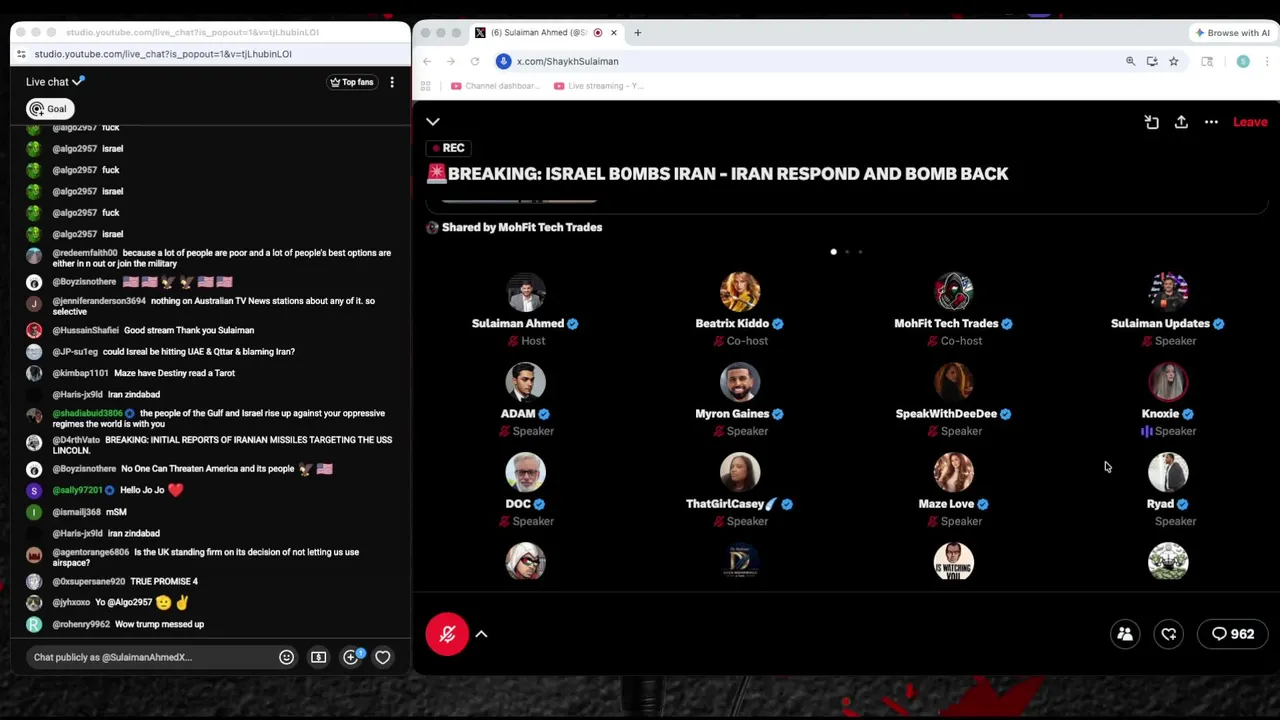This screenshot has height=720, width=1280.
Task: Click the poll/plus icon in chat input
Action: tap(351, 657)
